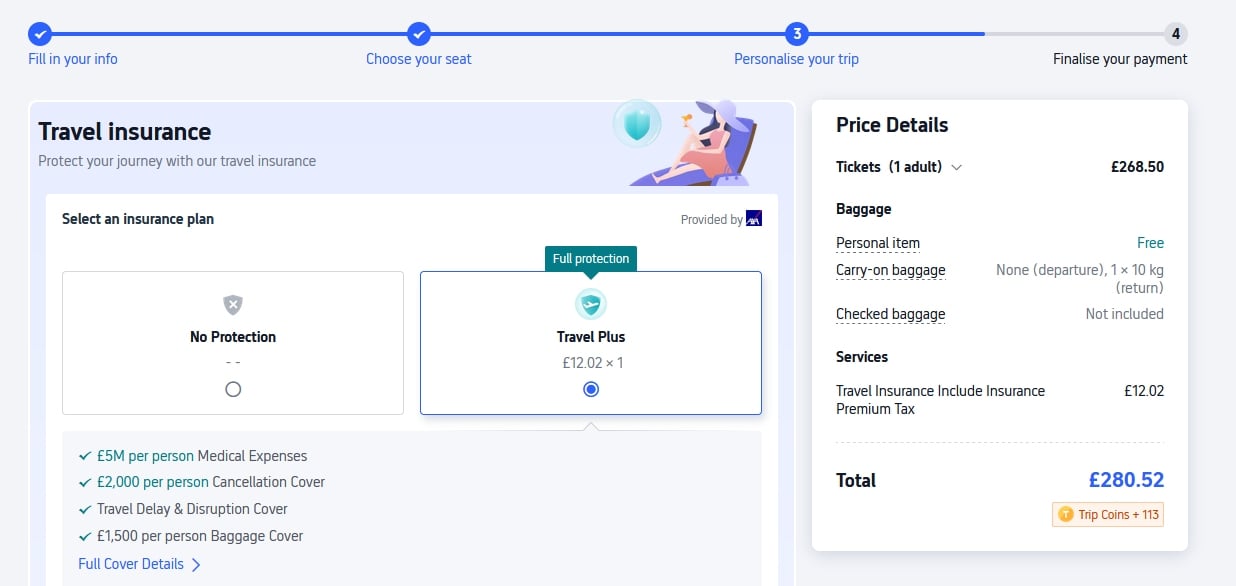Click Carry-on baggage link

click(890, 270)
